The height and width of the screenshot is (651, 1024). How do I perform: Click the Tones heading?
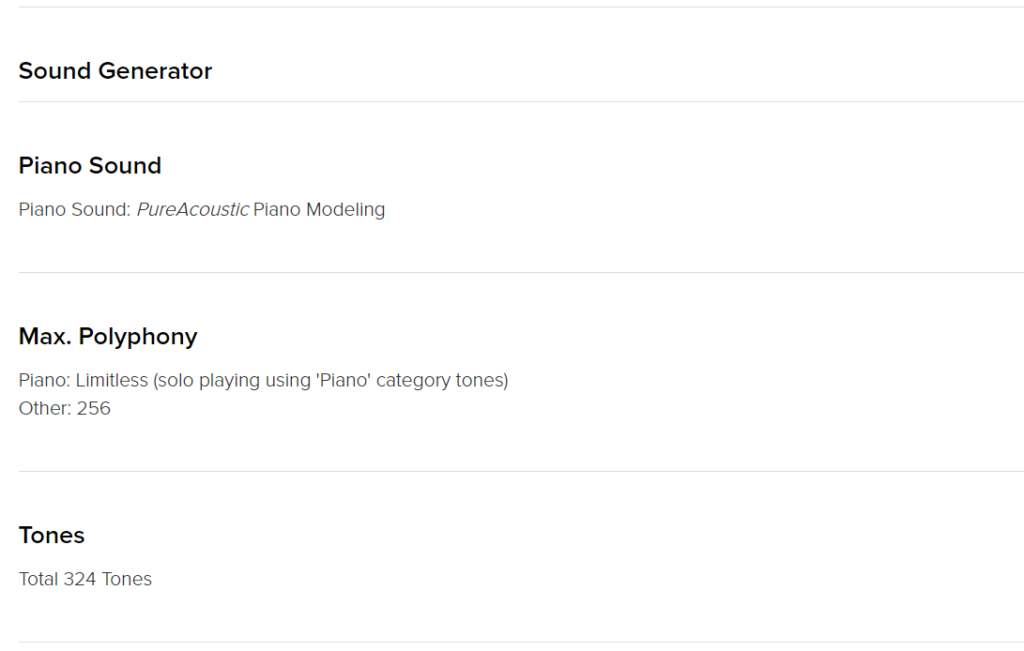[x=52, y=535]
